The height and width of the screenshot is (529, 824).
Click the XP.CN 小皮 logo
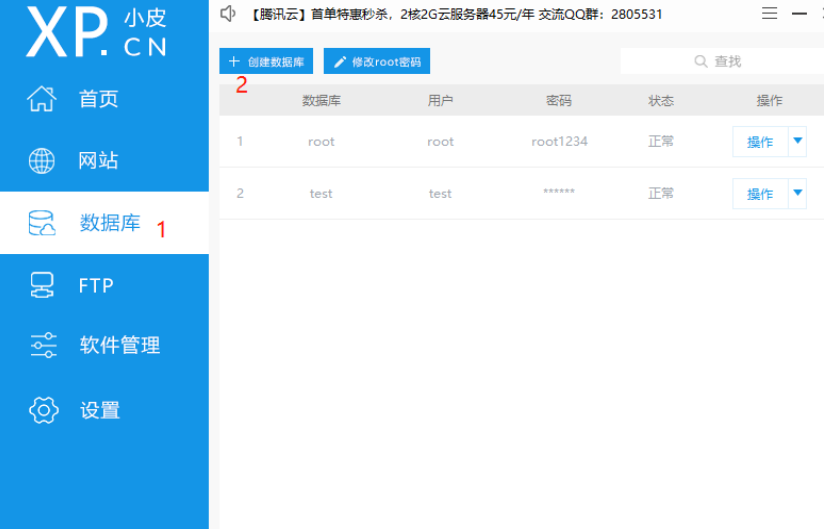tap(96, 33)
